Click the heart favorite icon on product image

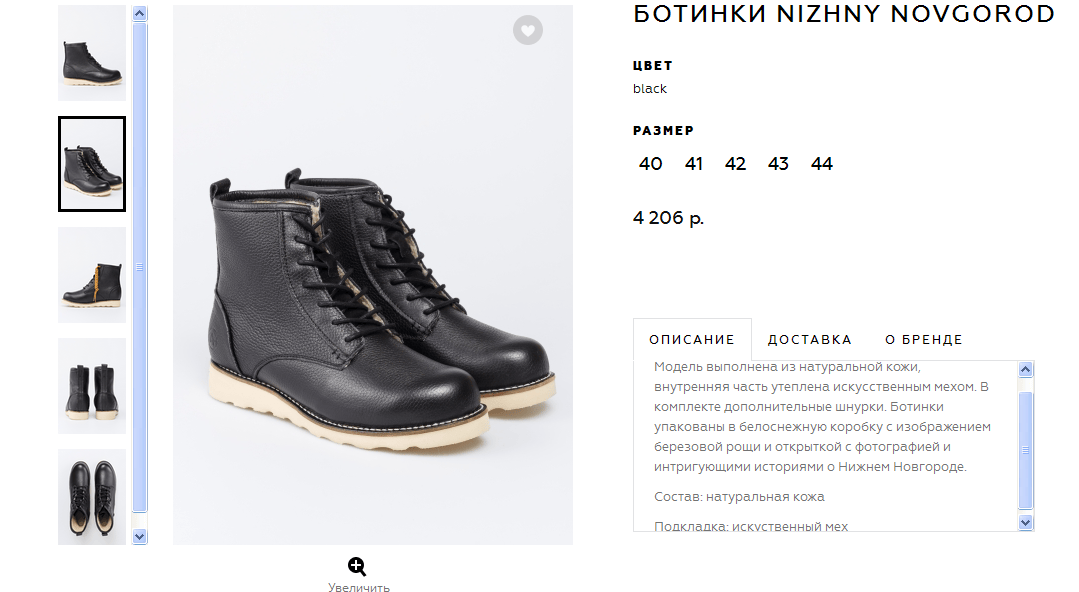point(528,30)
